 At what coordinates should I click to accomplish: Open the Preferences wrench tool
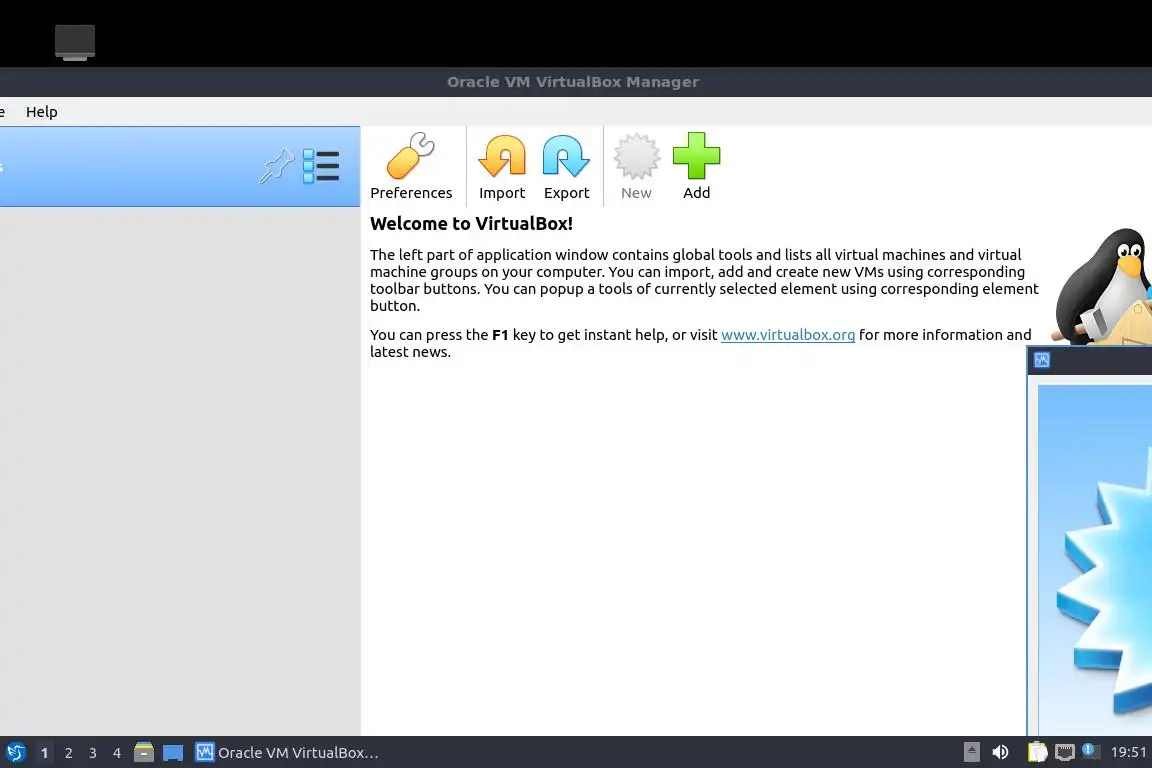(411, 166)
